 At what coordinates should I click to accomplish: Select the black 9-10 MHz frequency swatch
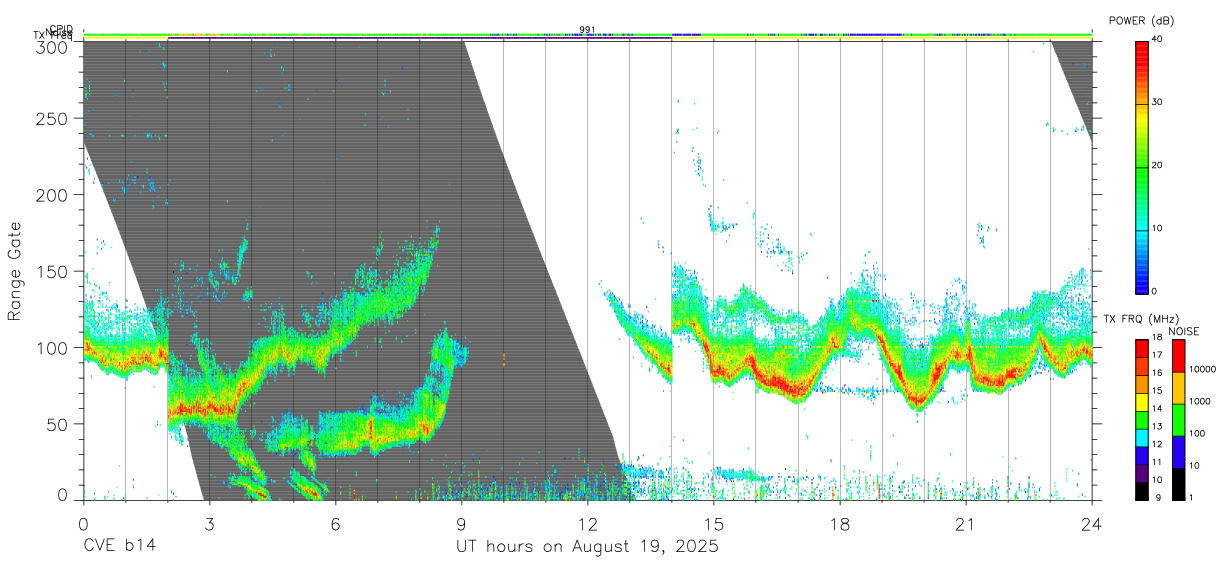coord(1141,489)
